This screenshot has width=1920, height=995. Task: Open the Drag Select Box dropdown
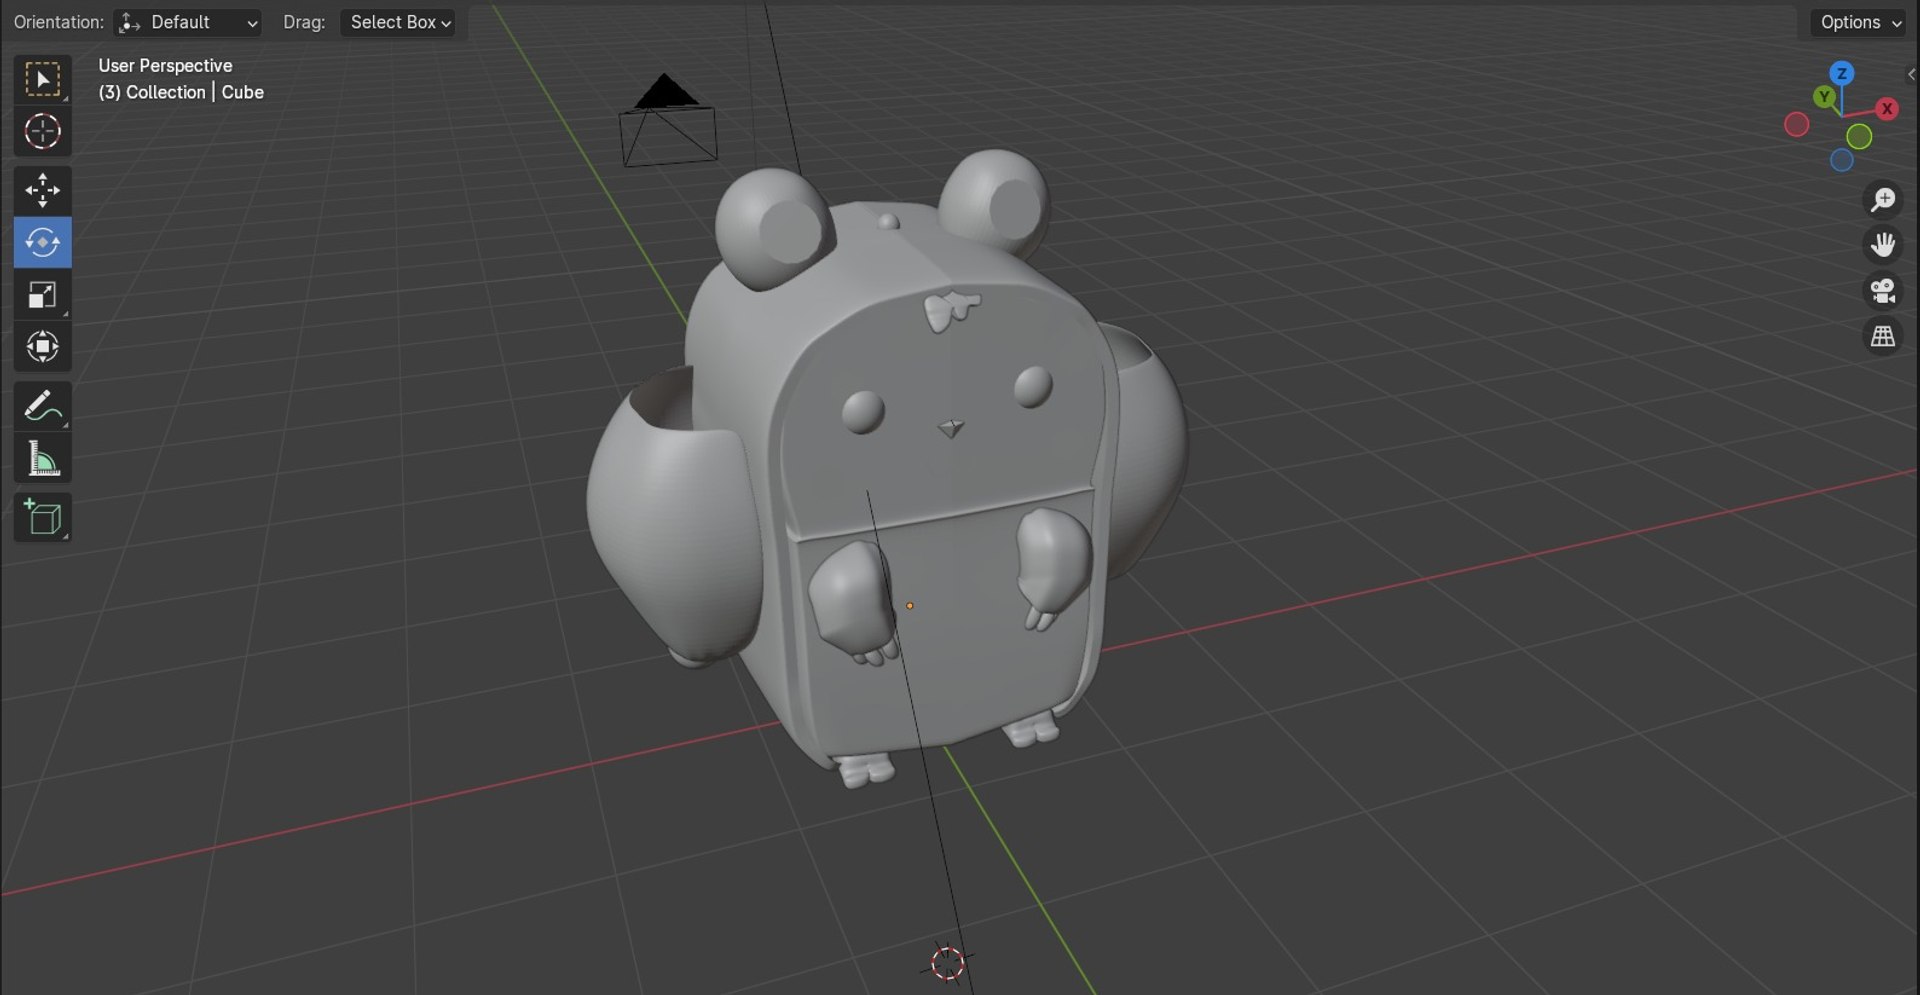[398, 22]
